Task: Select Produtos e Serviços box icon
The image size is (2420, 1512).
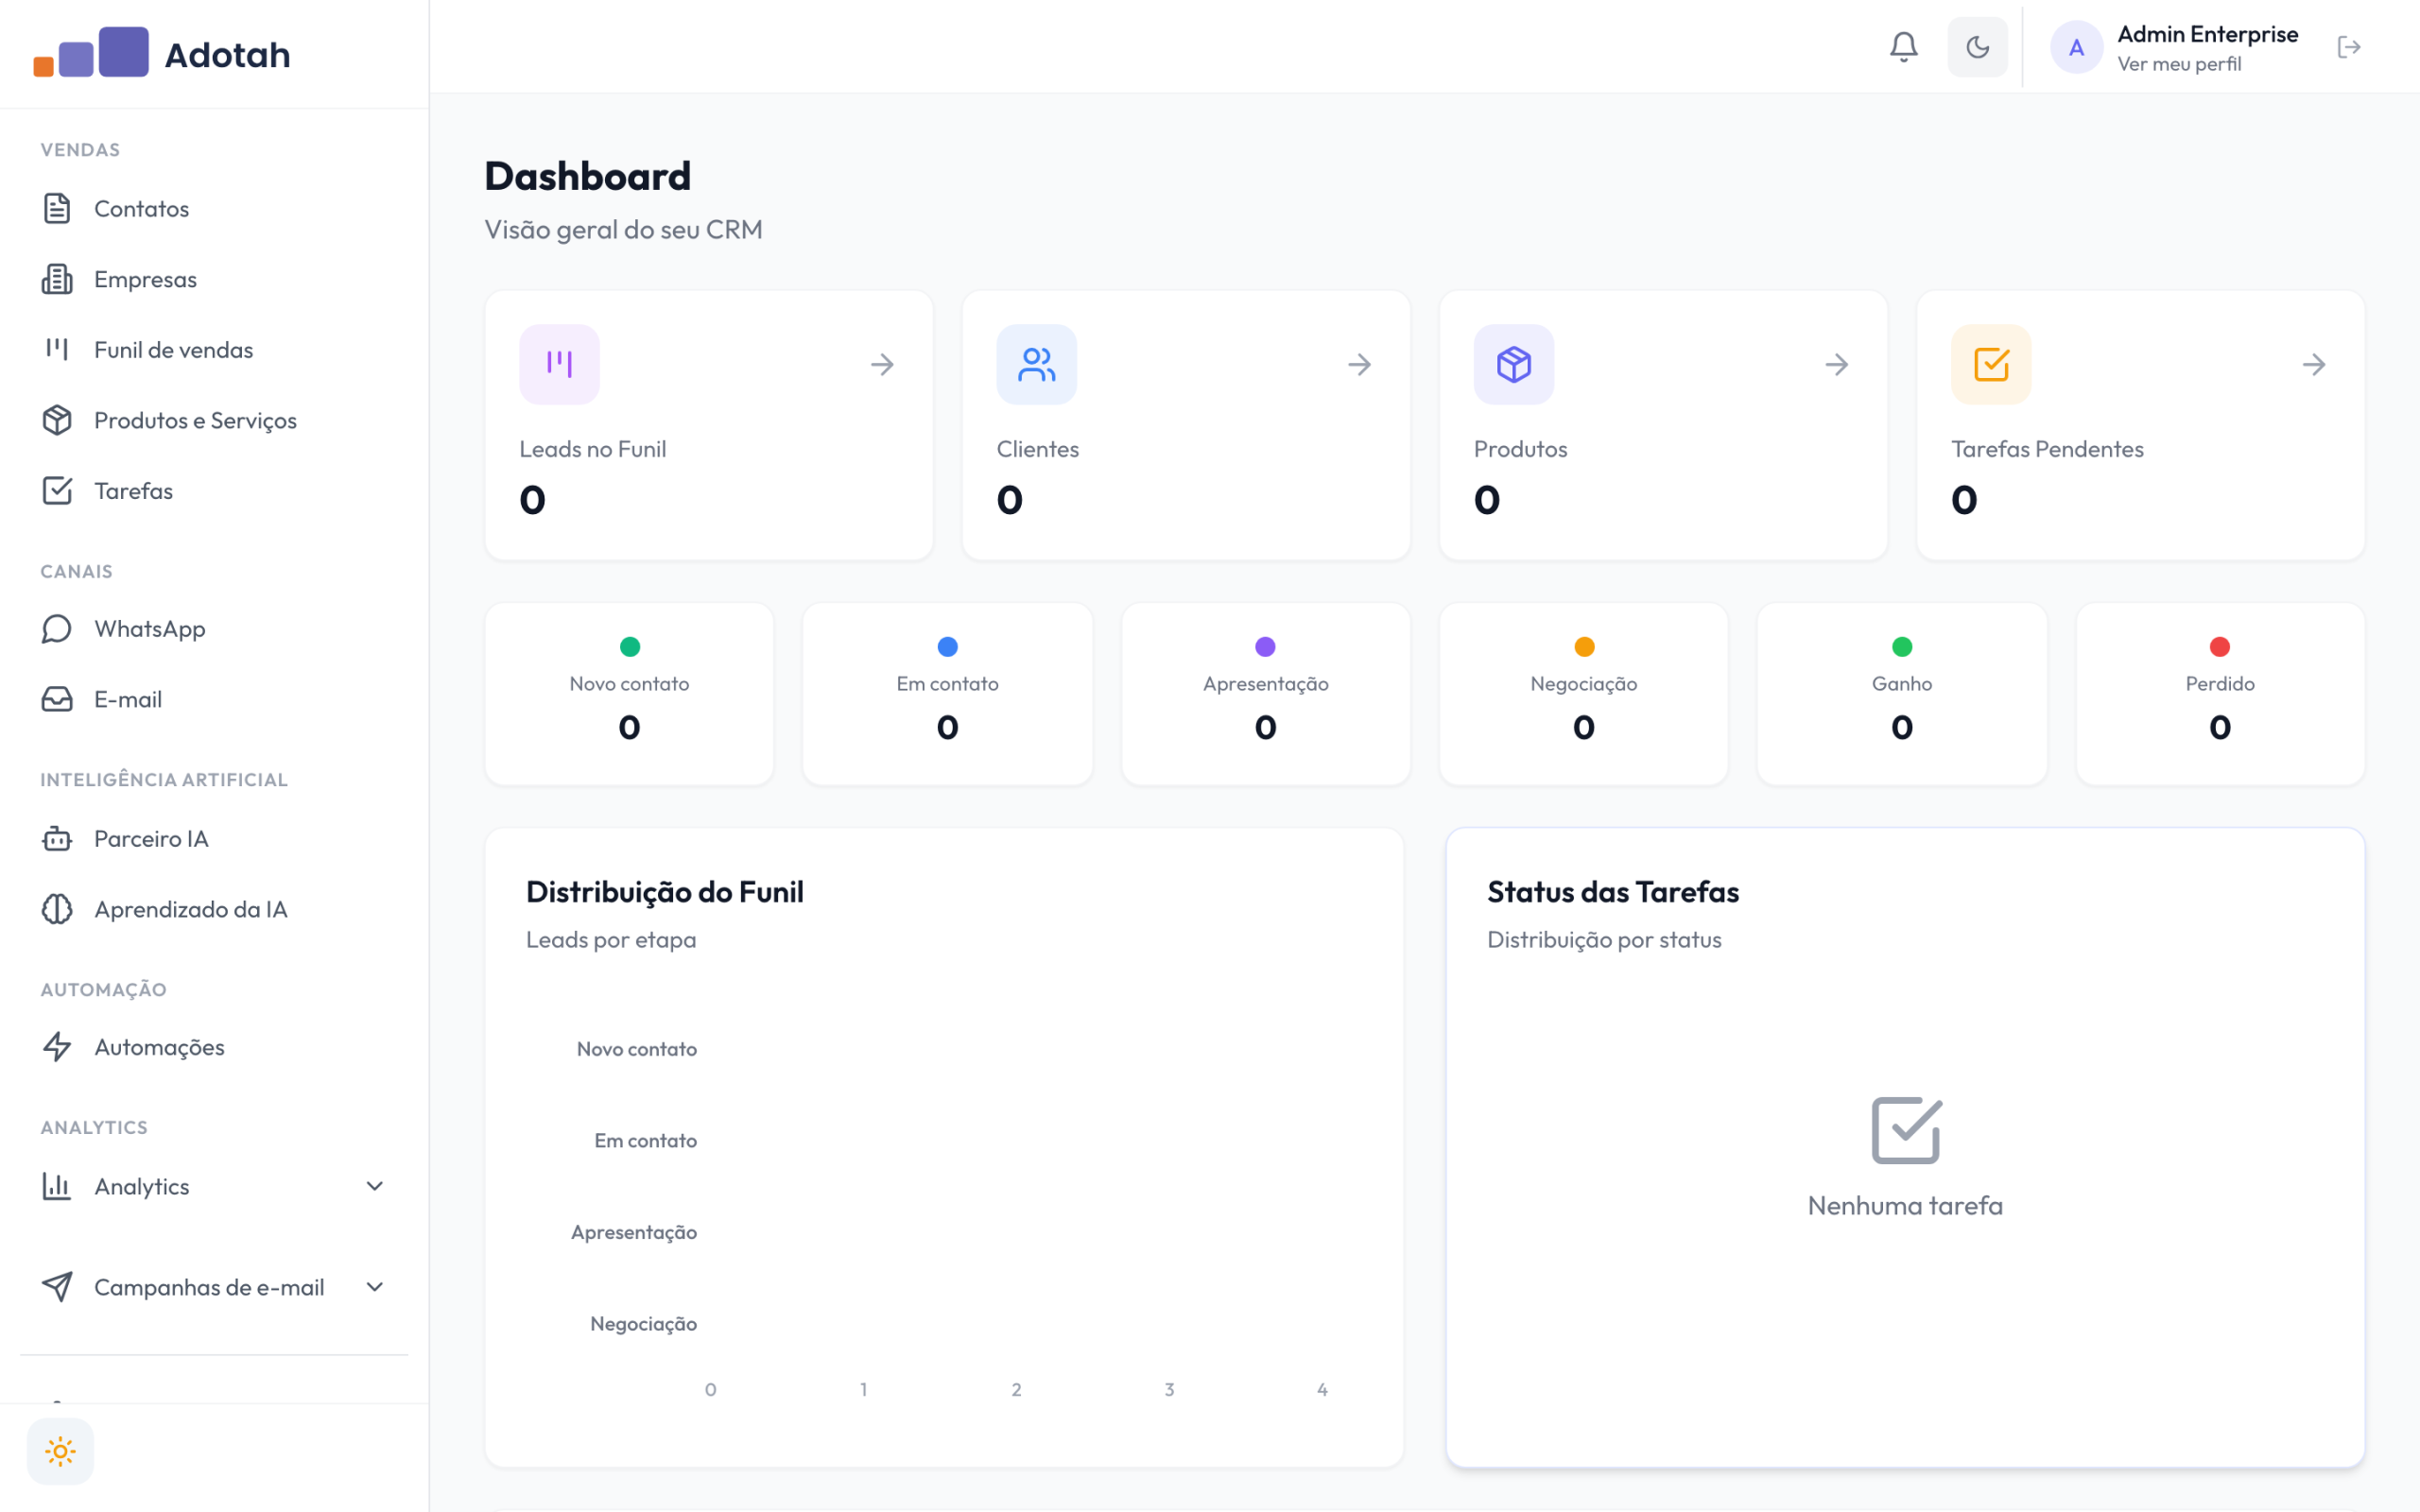Action: coord(57,420)
